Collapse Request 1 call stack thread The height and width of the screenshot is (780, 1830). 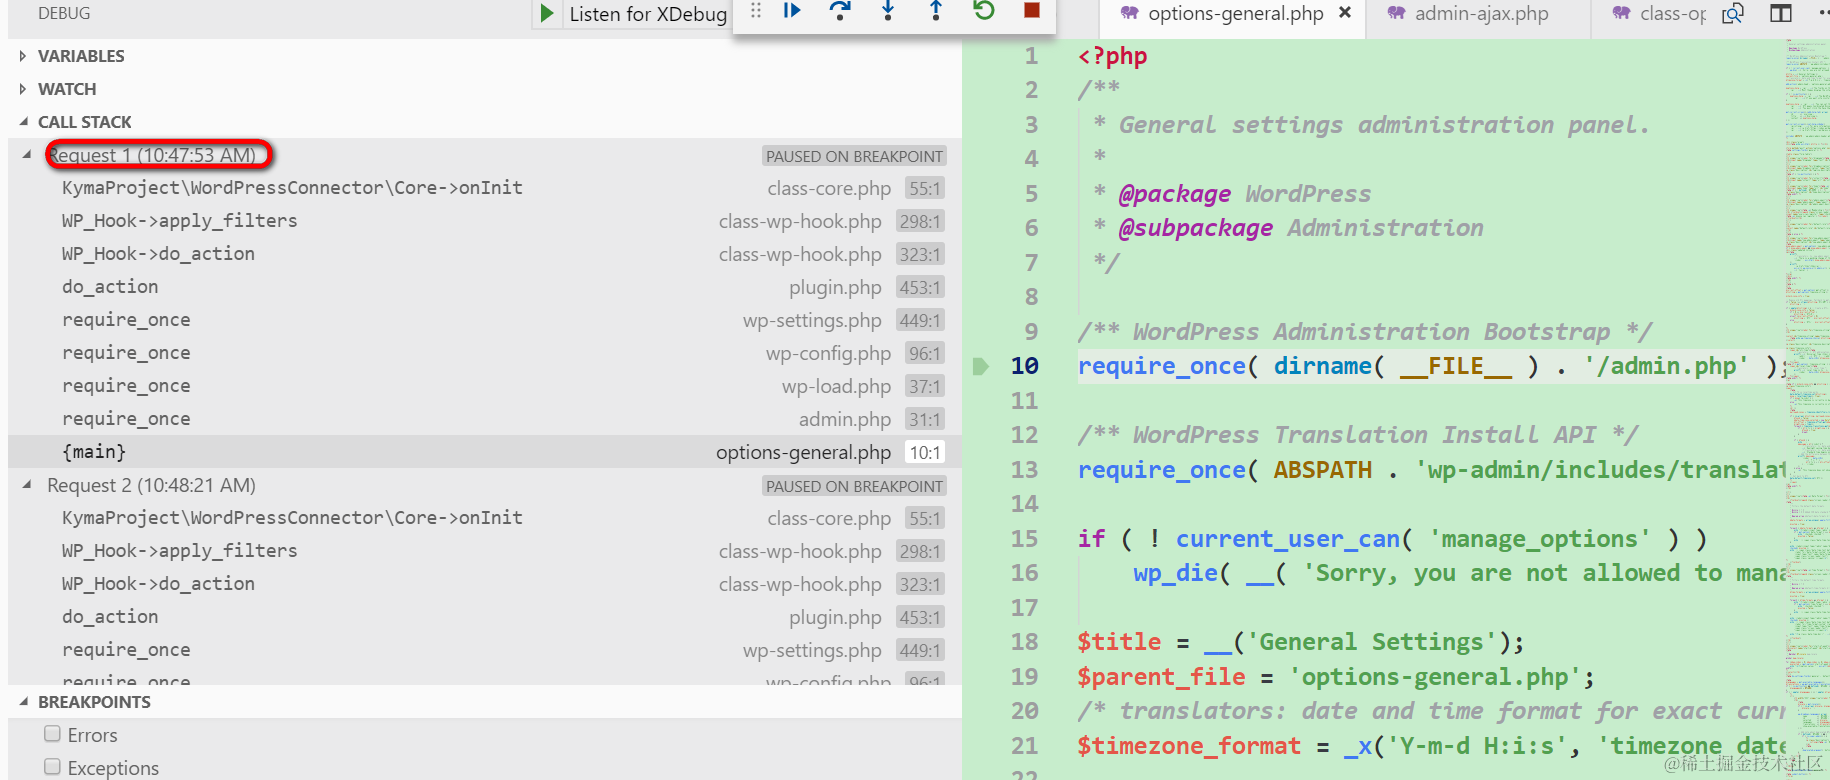[27, 155]
